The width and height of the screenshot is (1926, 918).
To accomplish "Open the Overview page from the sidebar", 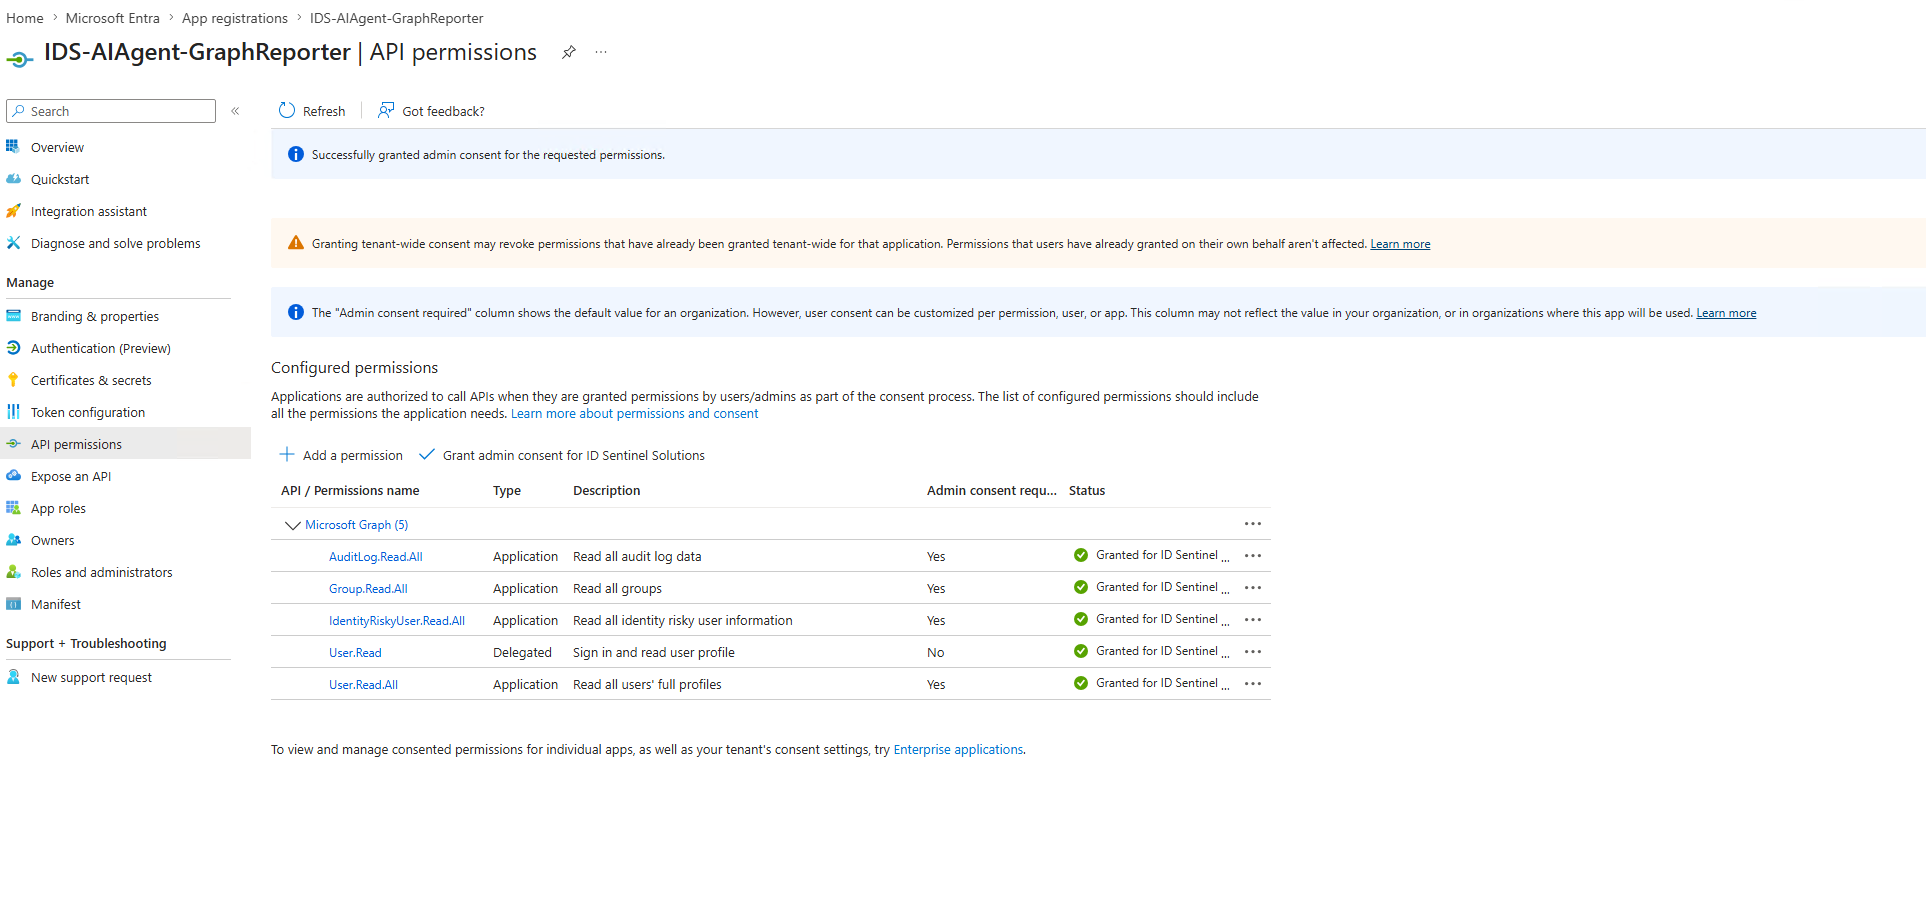I will tap(57, 147).
